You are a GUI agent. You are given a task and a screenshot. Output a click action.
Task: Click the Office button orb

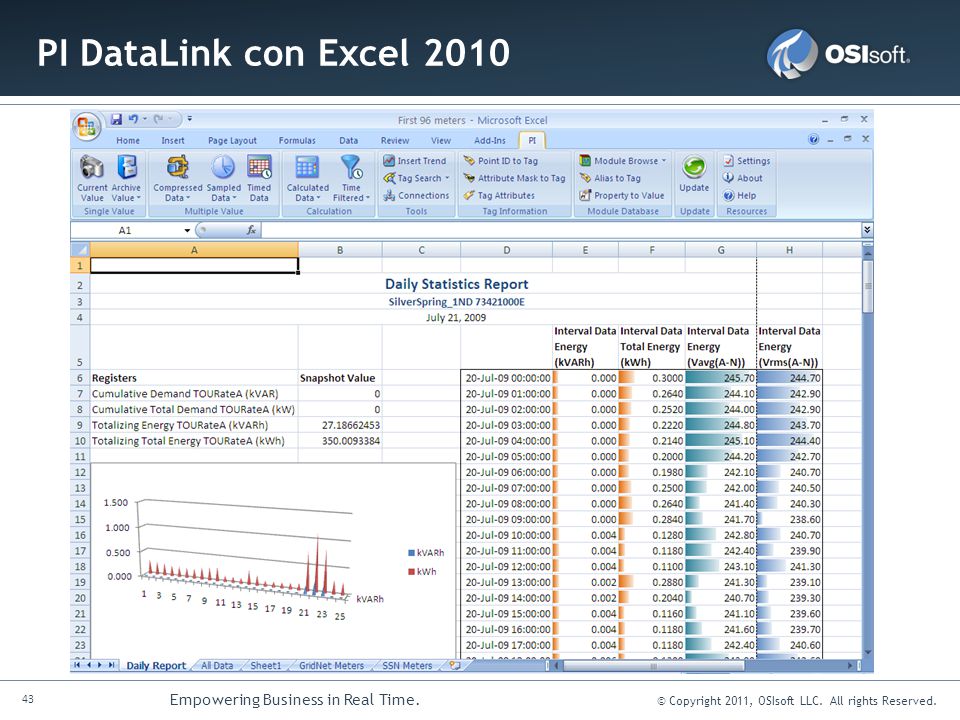click(86, 127)
